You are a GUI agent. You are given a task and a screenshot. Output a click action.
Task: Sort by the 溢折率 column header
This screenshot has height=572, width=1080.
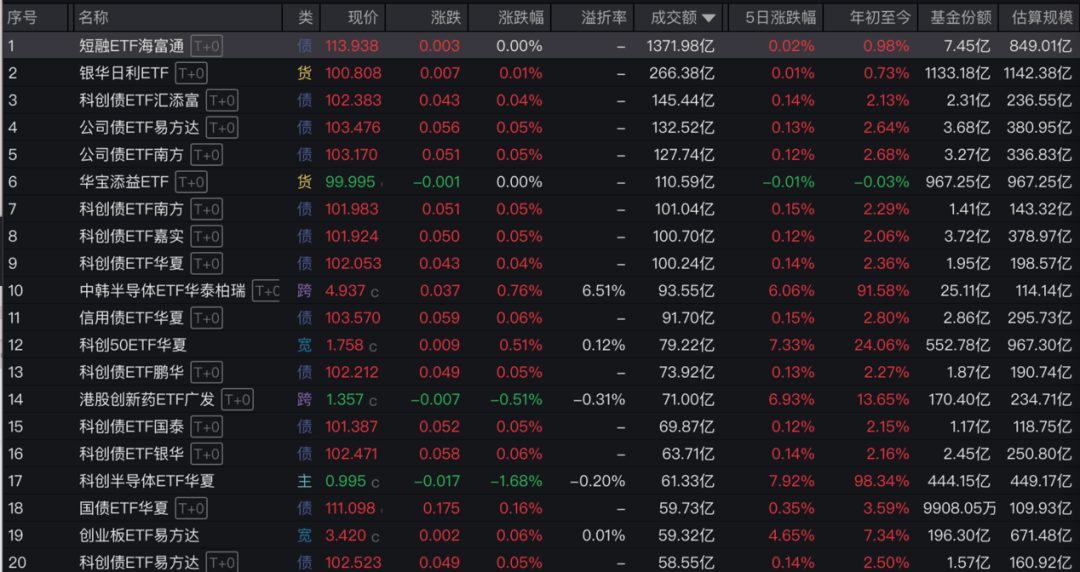pos(604,18)
